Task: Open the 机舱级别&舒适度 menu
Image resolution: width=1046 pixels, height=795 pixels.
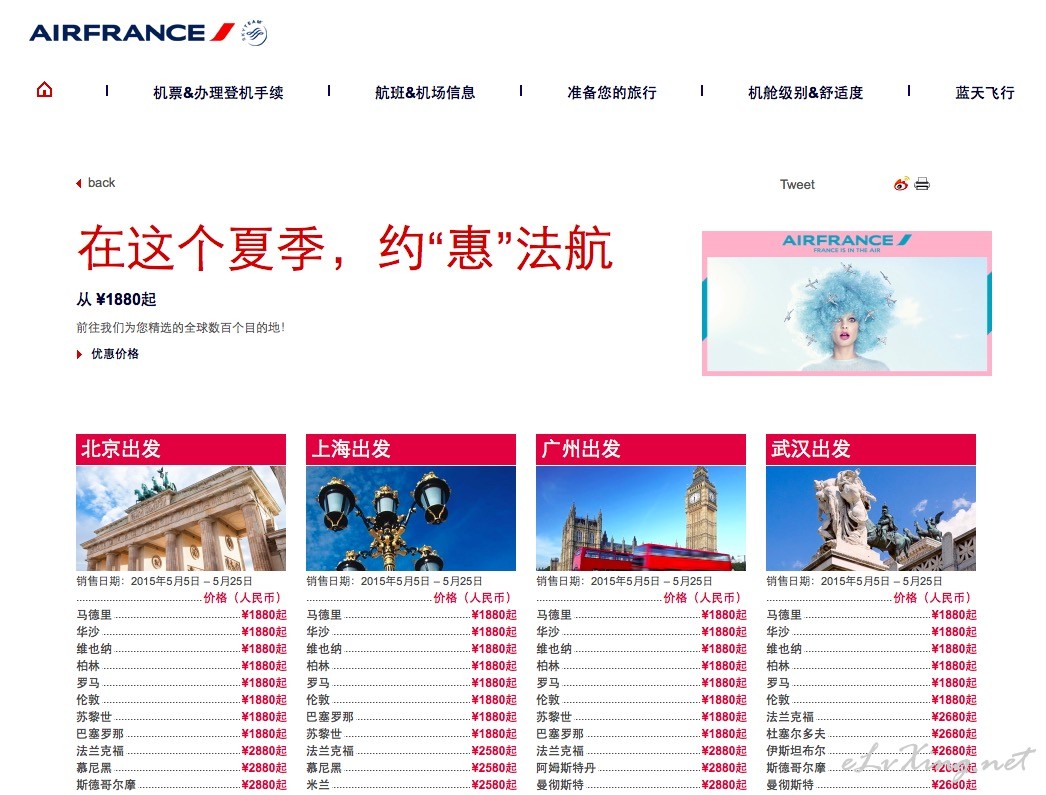Action: point(805,93)
